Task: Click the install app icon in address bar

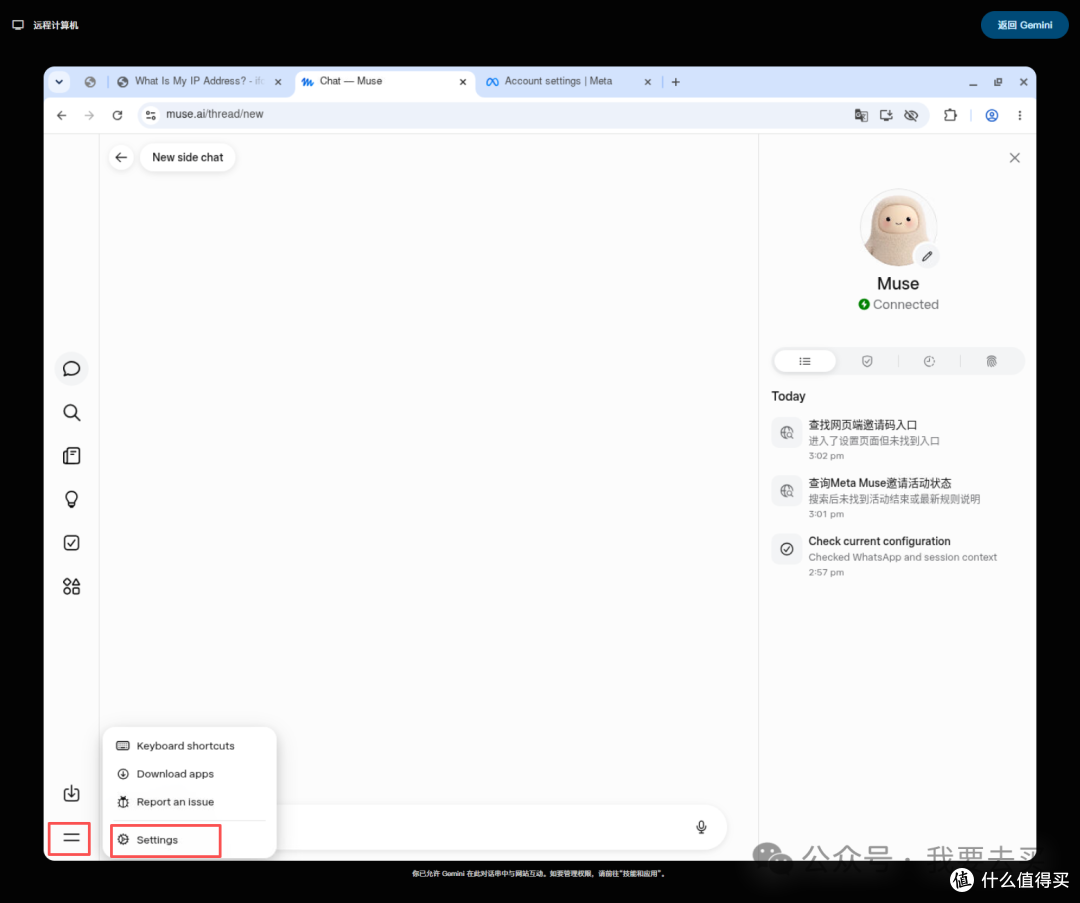Action: tap(886, 115)
